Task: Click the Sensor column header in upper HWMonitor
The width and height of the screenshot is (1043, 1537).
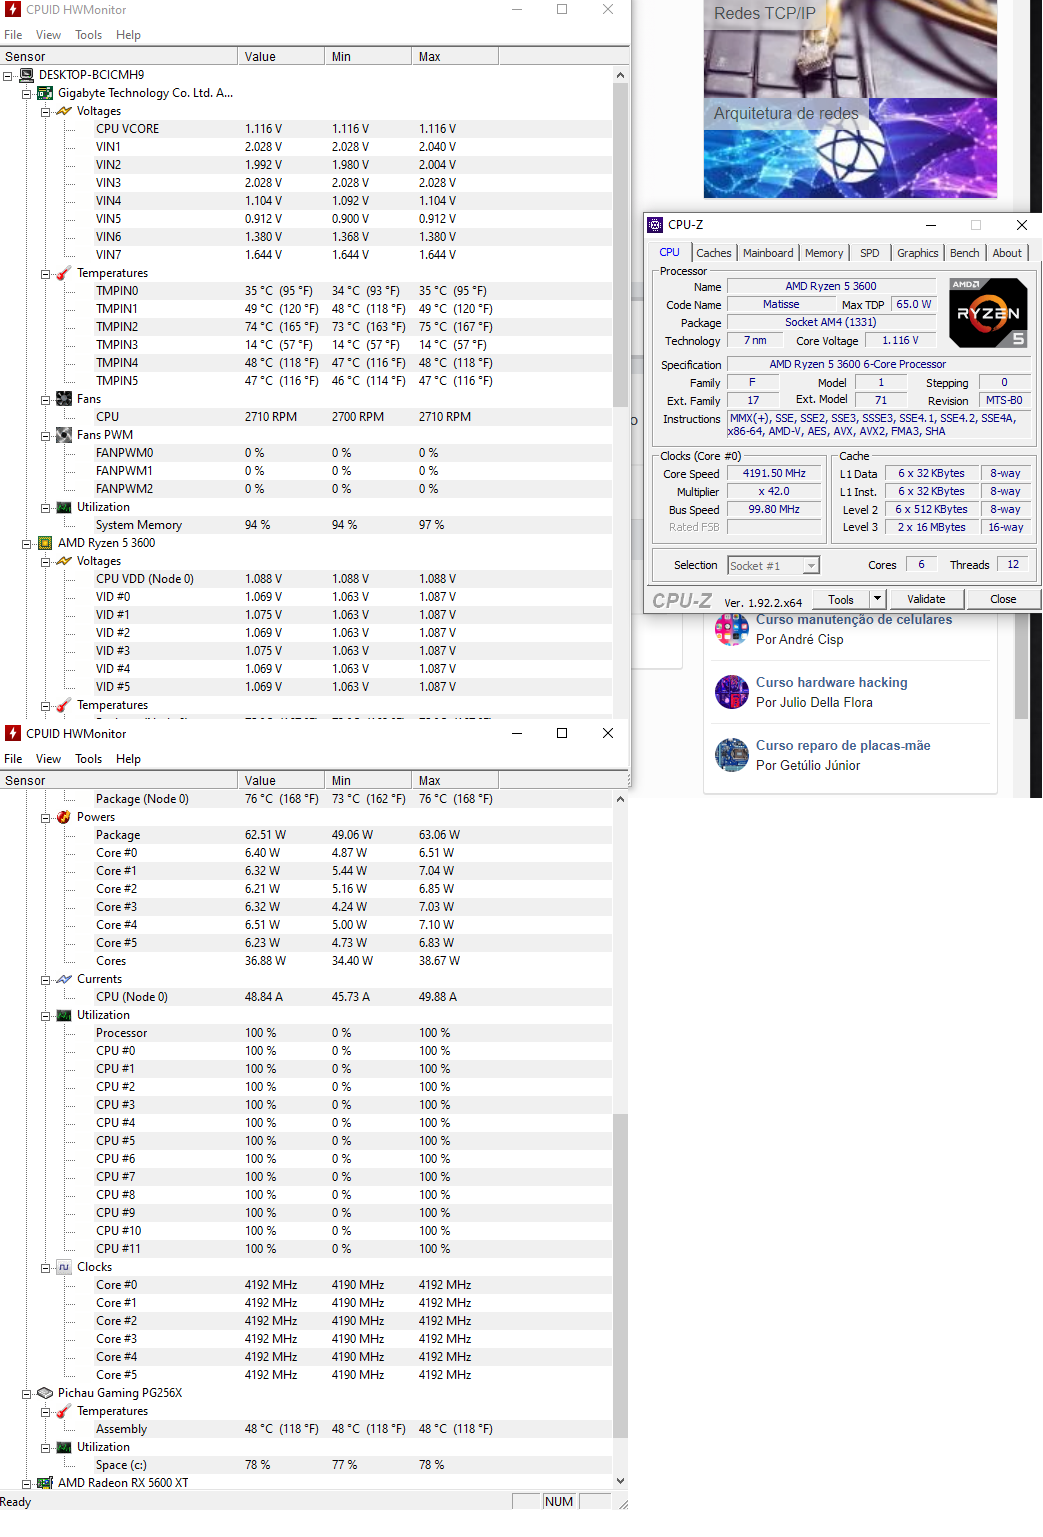Action: (x=119, y=57)
